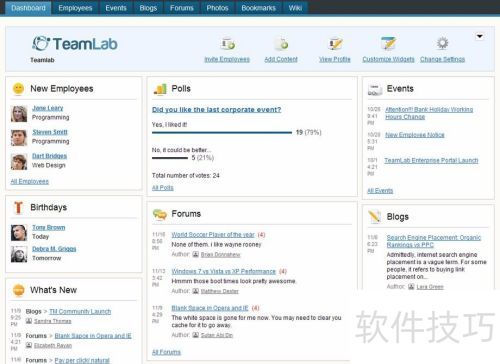Open World Soccer Player forum thread

click(213, 235)
